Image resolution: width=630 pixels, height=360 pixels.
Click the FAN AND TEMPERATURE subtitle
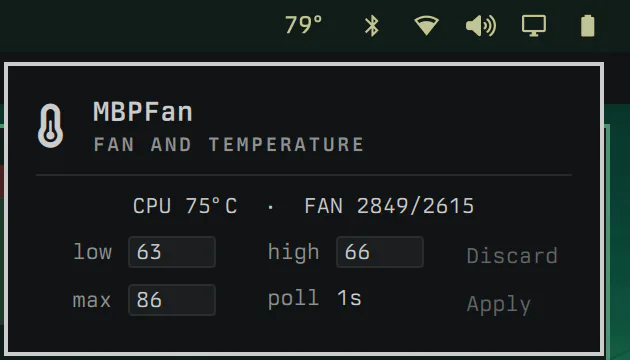[x=229, y=145]
